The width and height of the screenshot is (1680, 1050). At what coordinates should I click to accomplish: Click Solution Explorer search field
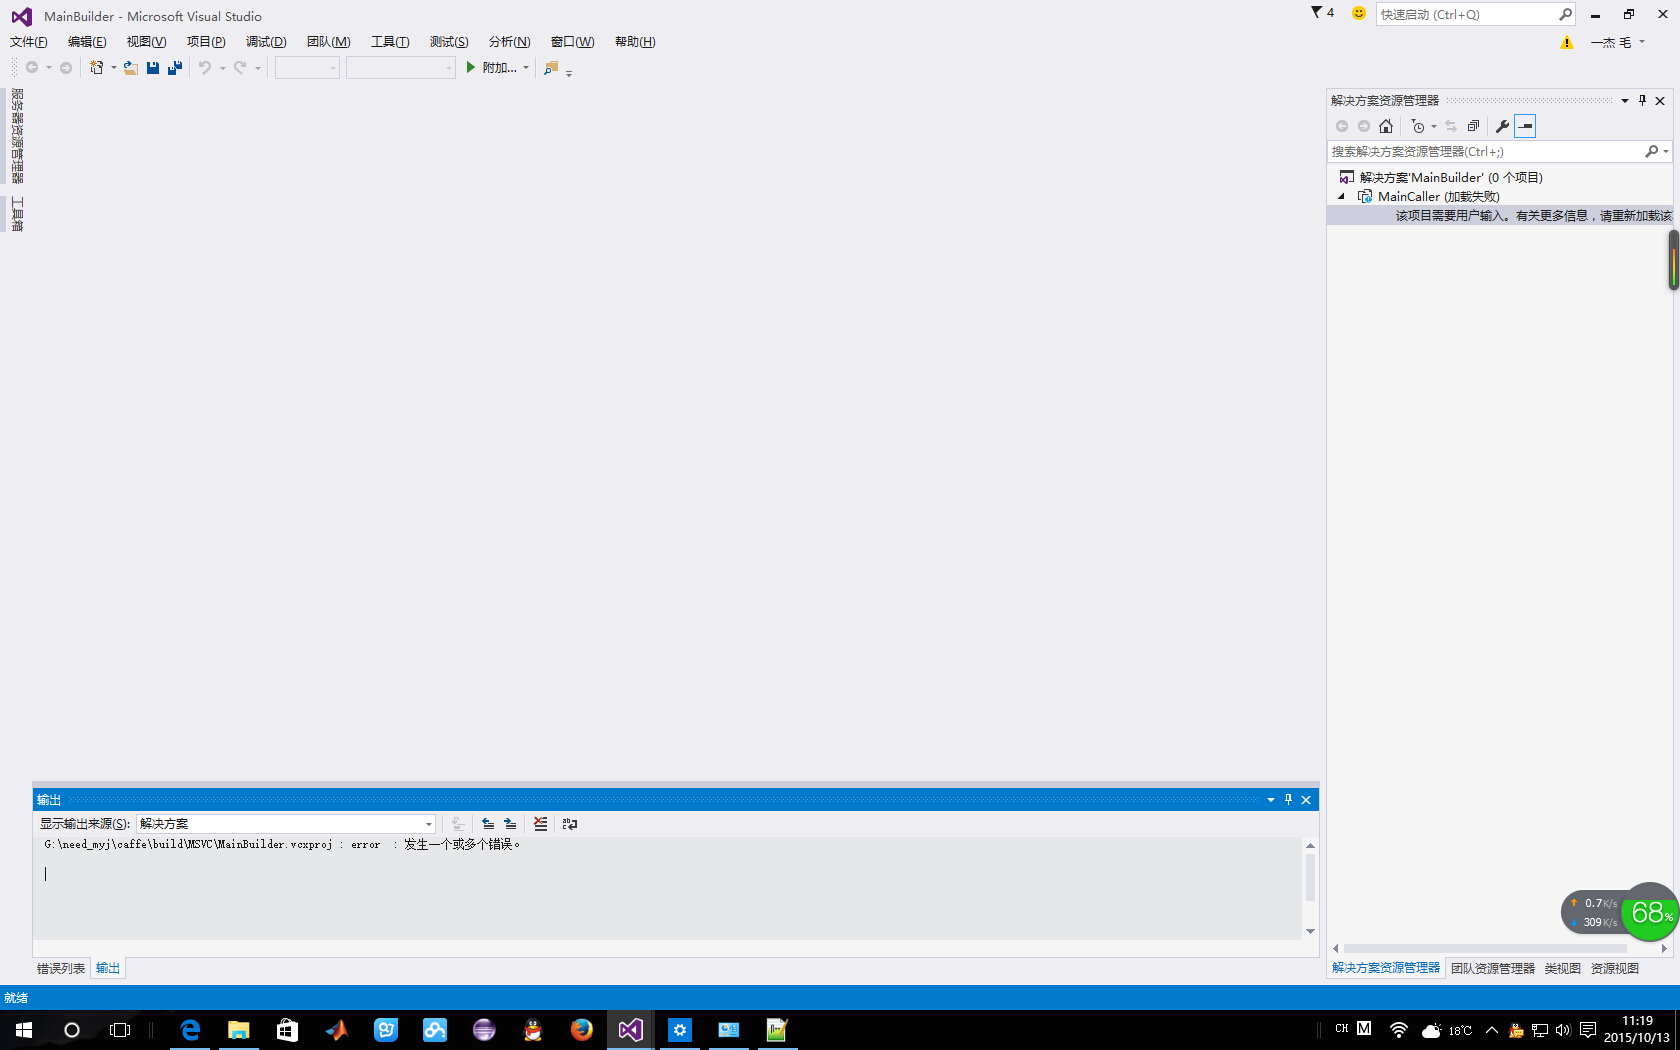click(1486, 152)
